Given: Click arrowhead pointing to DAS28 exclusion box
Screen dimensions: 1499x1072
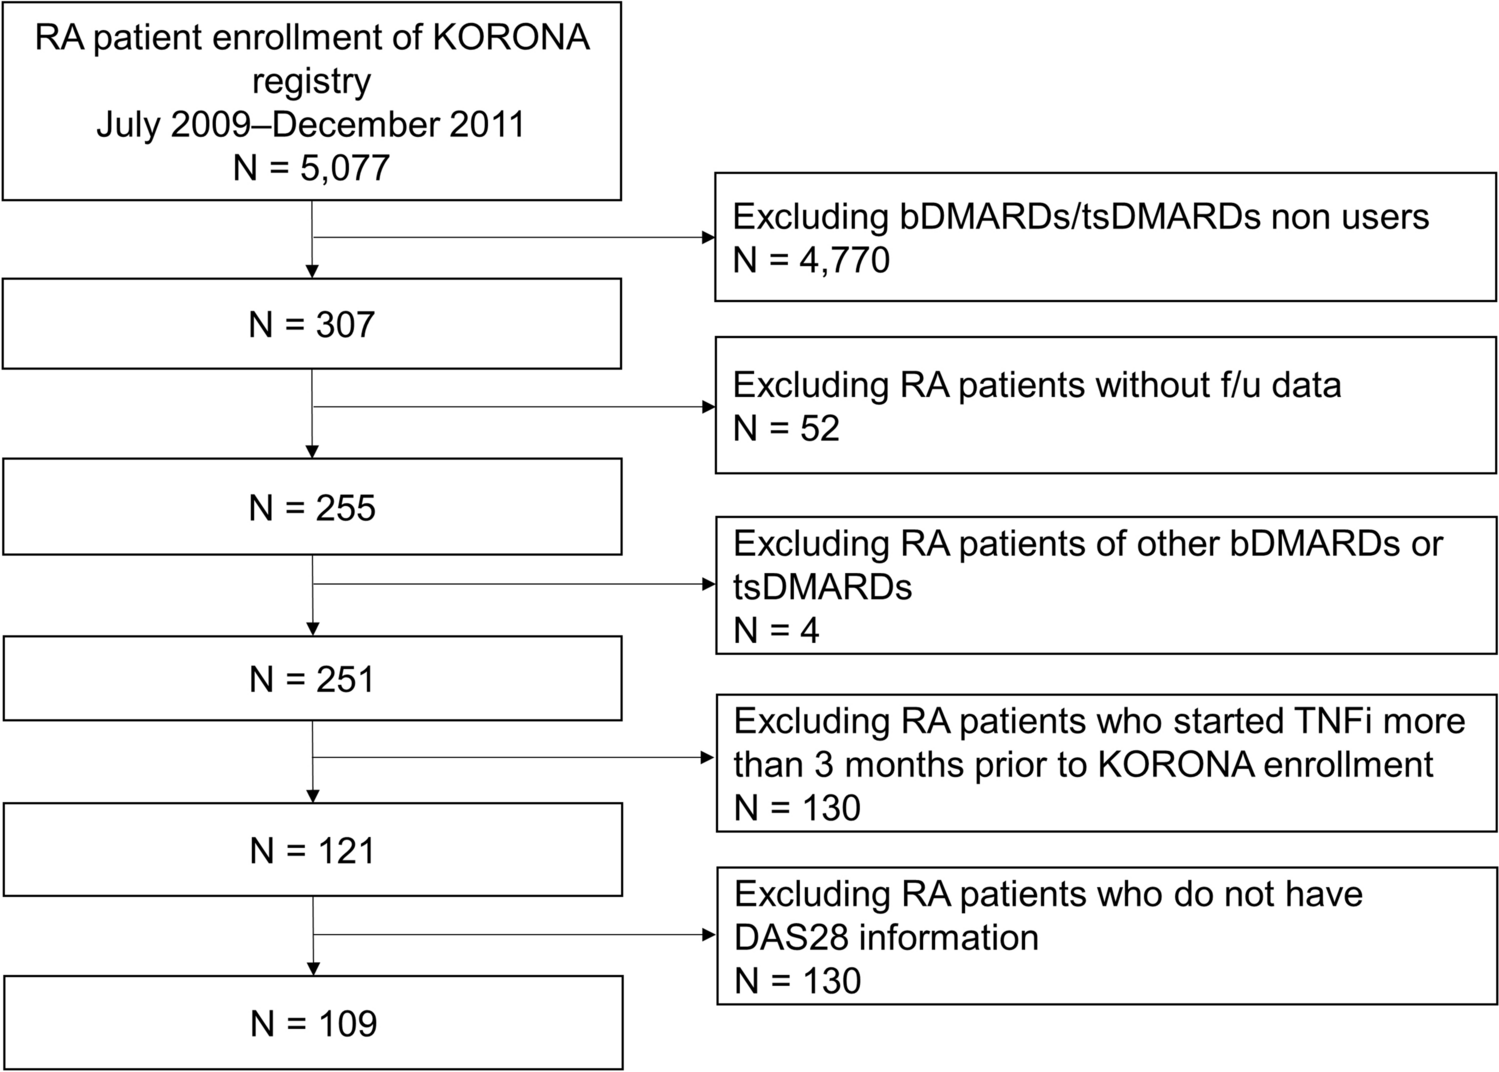Looking at the screenshot, I should [x=710, y=936].
